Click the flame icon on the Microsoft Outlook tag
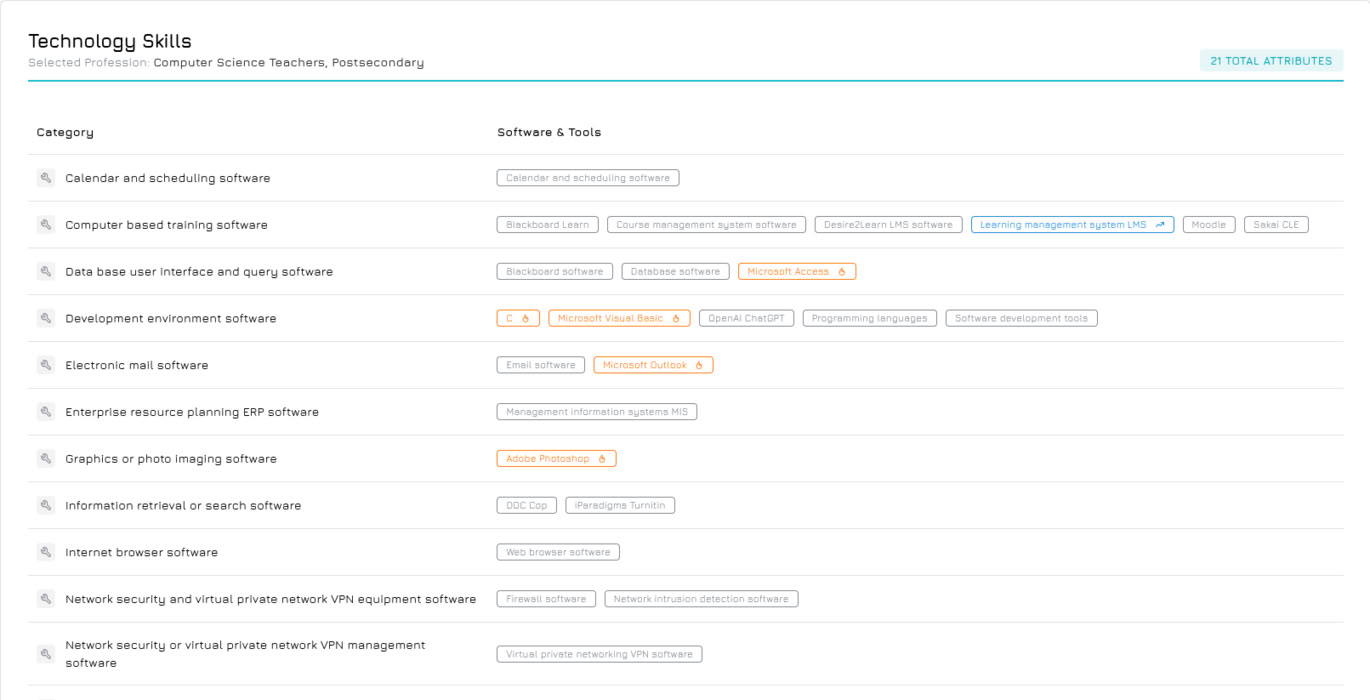The width and height of the screenshot is (1370, 700). point(699,366)
